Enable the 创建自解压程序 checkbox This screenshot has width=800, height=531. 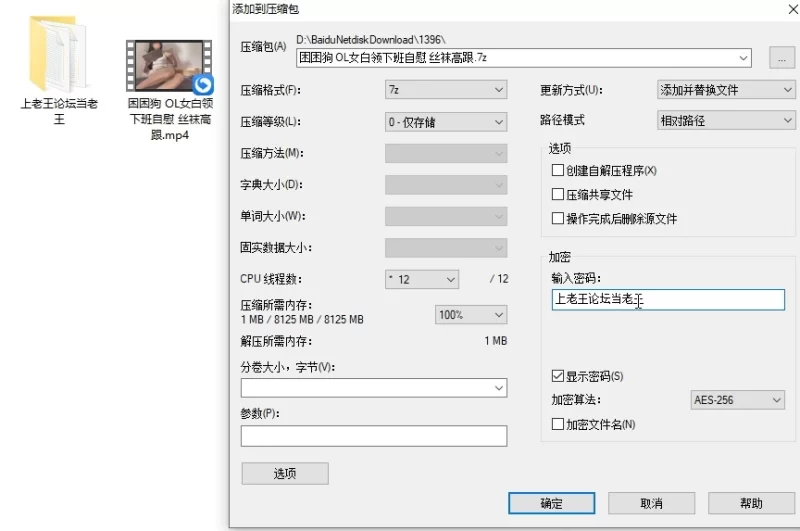[x=558, y=170]
